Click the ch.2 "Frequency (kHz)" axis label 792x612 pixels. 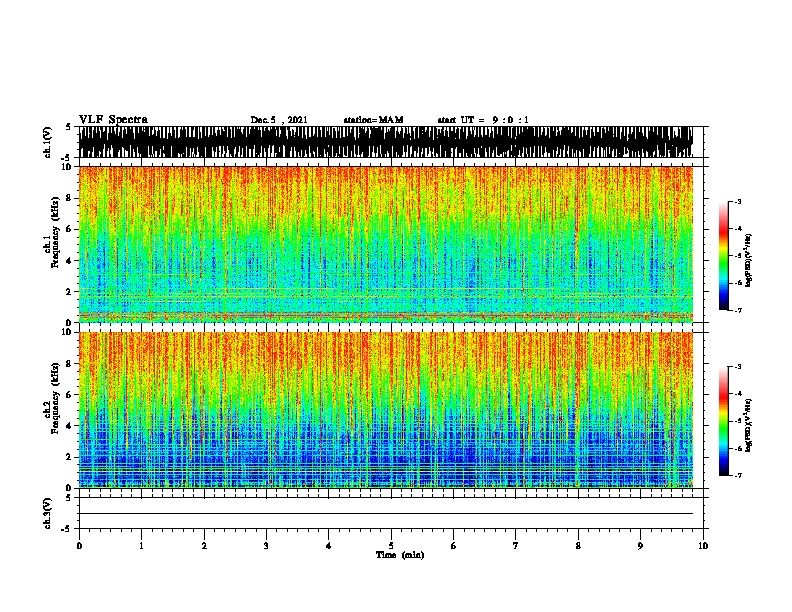55,398
